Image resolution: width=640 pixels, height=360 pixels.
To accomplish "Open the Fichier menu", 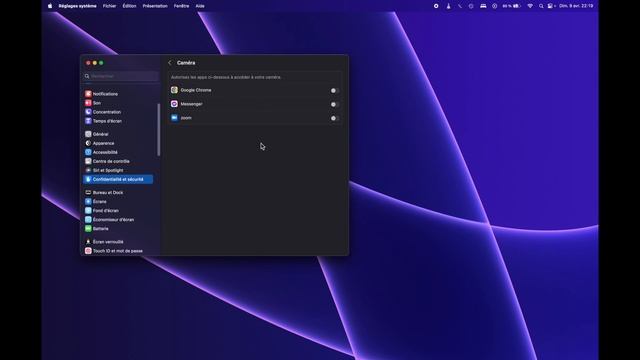I will (109, 6).
